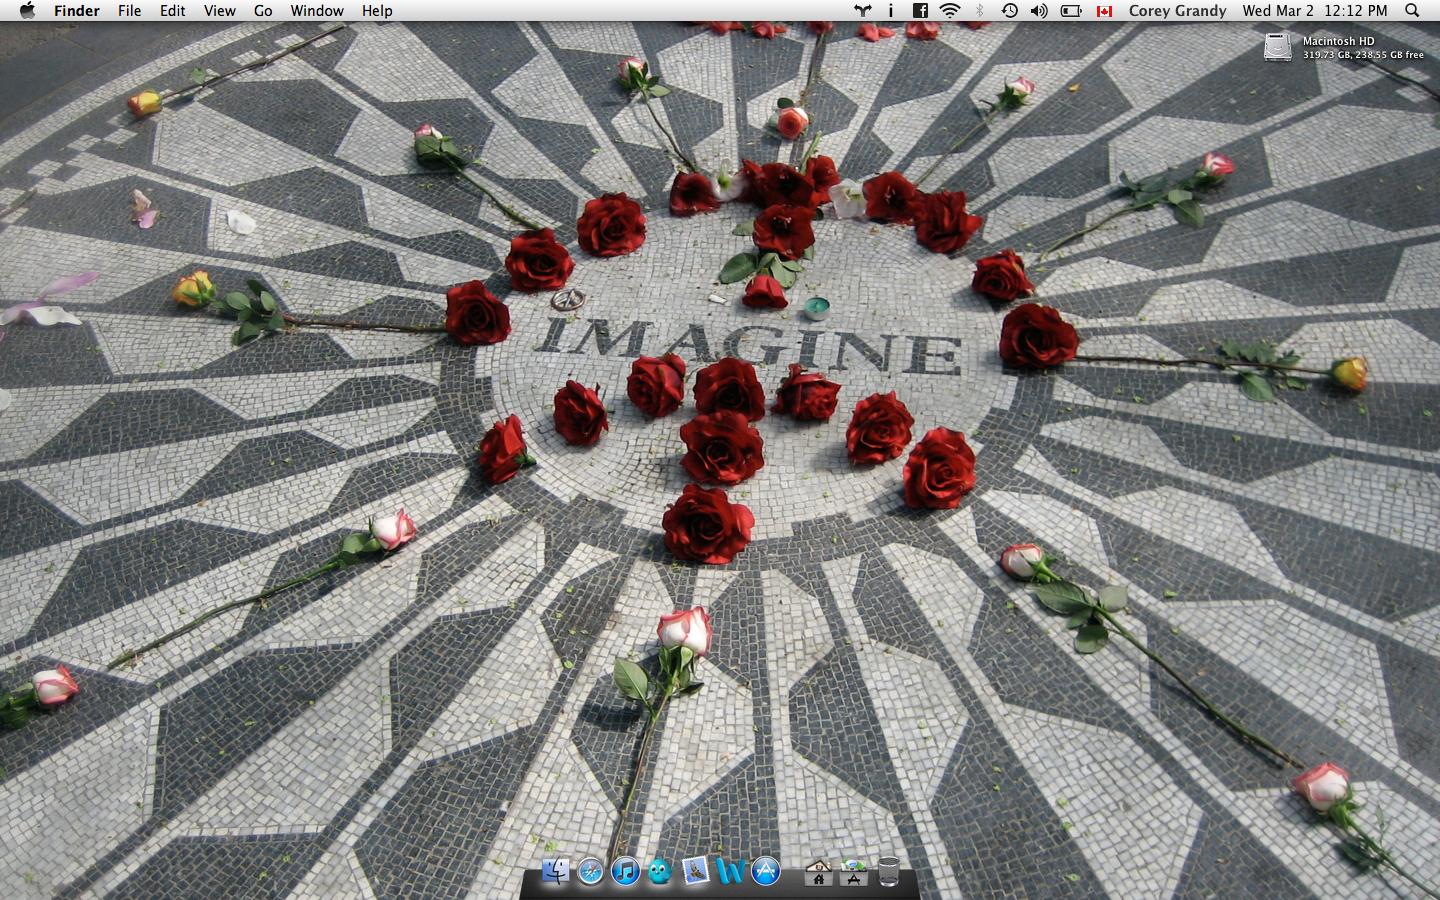
Task: Open the battery status menu
Action: click(1071, 10)
